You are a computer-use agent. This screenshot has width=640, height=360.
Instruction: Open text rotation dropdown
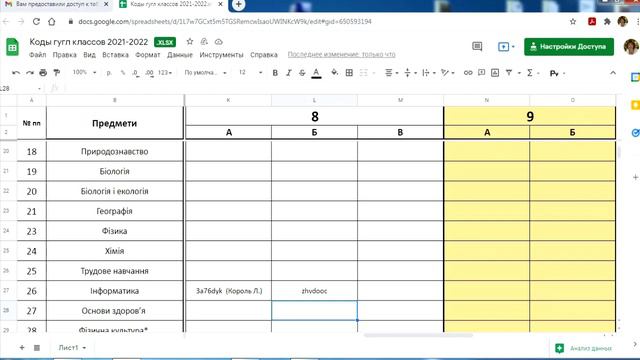[x=447, y=73]
